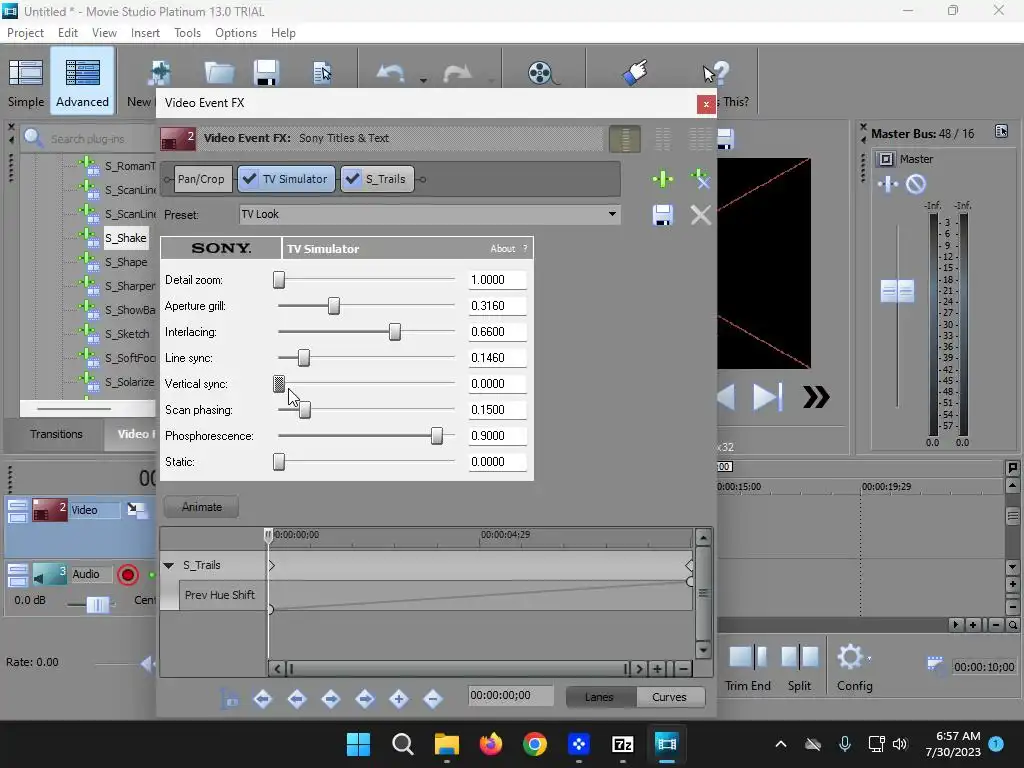Add a plug-in using the green plus icon
The image size is (1024, 768).
[x=662, y=179]
